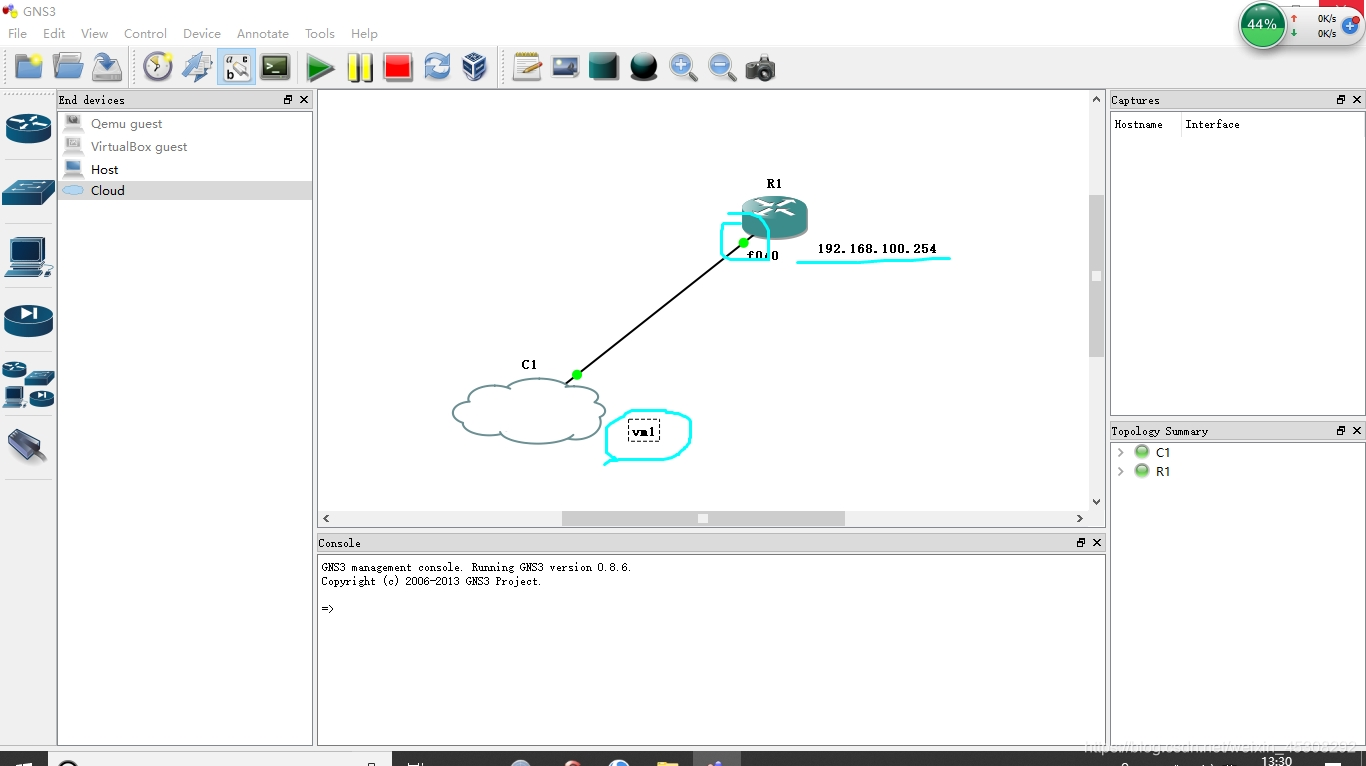Start all devices with green play
This screenshot has height=766, width=1366.
pyautogui.click(x=320, y=67)
